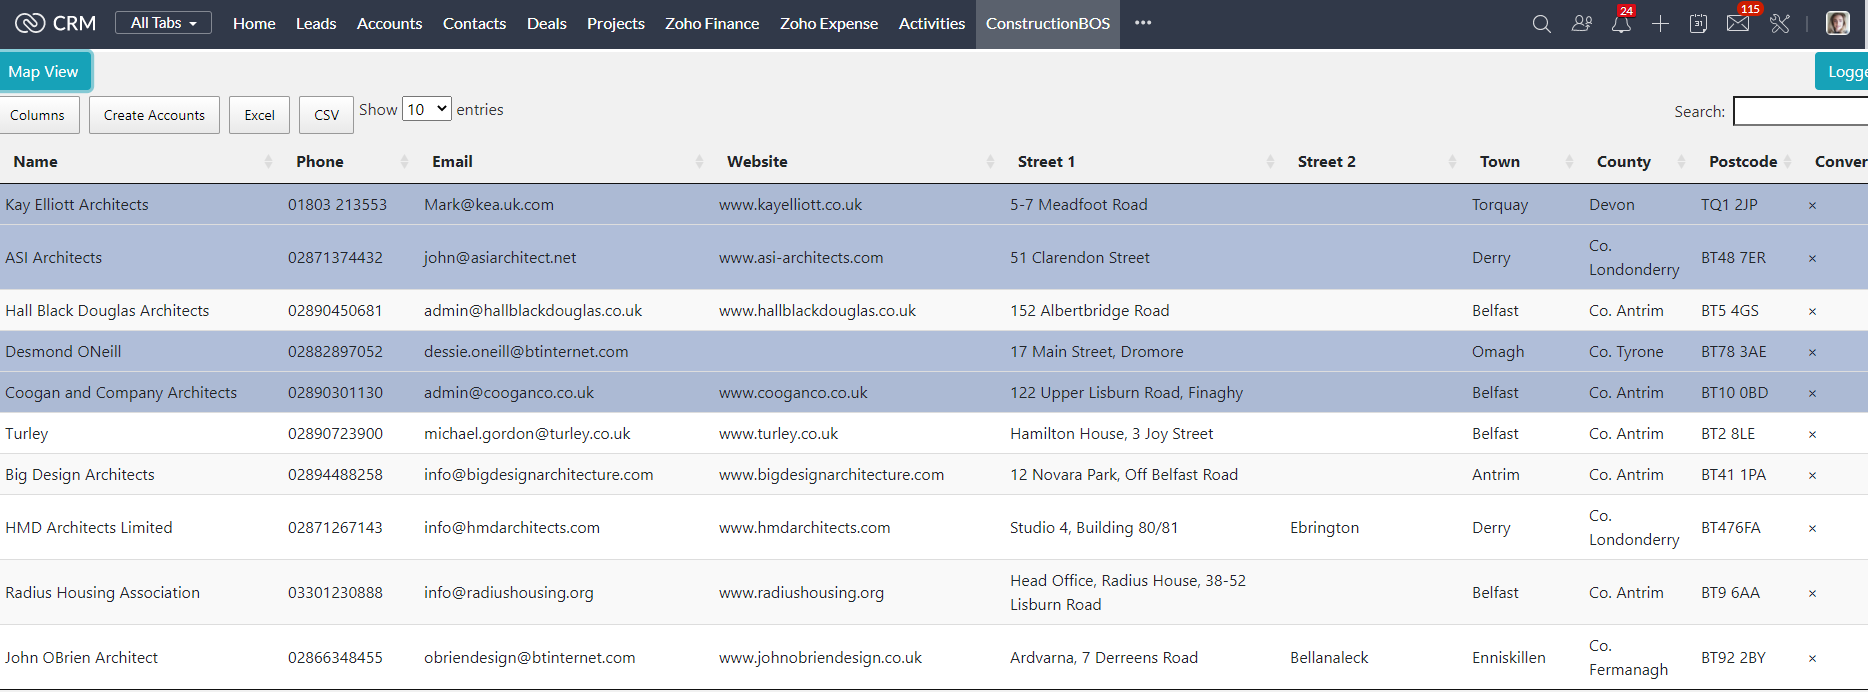Viewport: 1868px width, 692px height.
Task: Open the Show entries count dropdown
Action: point(427,109)
